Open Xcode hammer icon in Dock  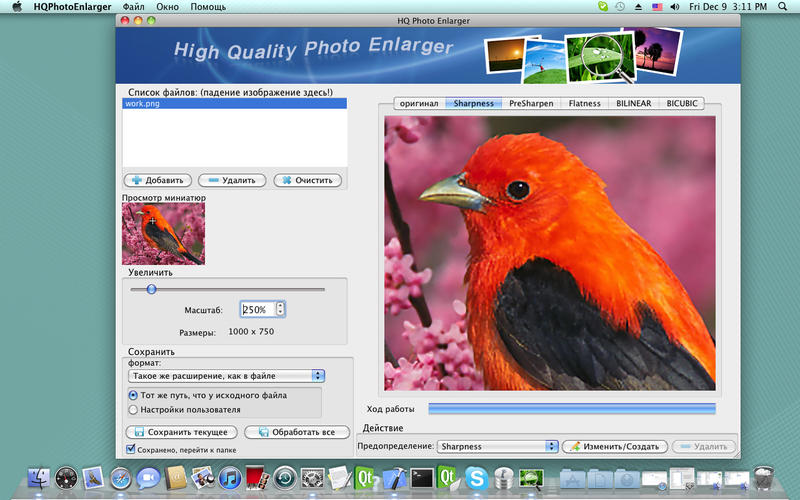coord(394,479)
